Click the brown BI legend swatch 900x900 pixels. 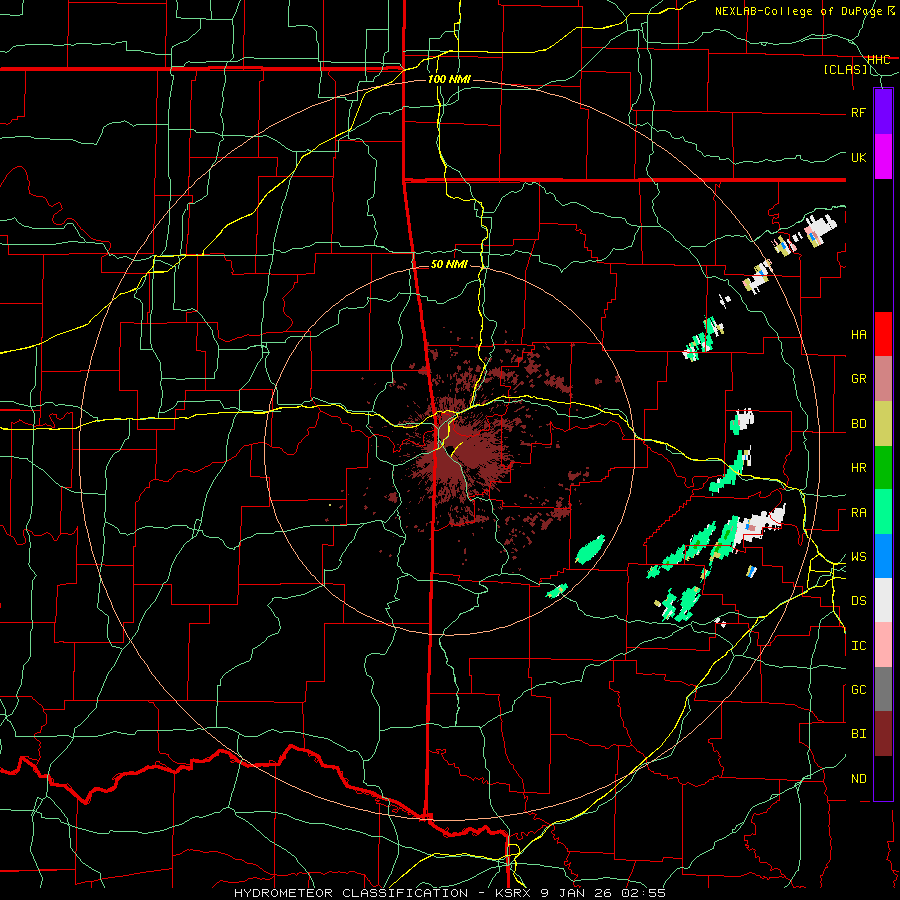[x=883, y=734]
